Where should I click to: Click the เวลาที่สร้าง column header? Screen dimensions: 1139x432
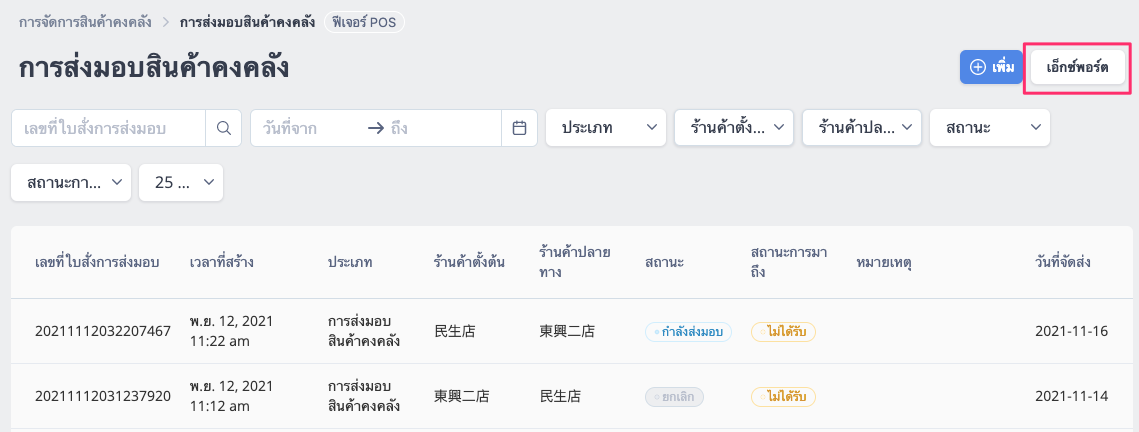pyautogui.click(x=222, y=262)
